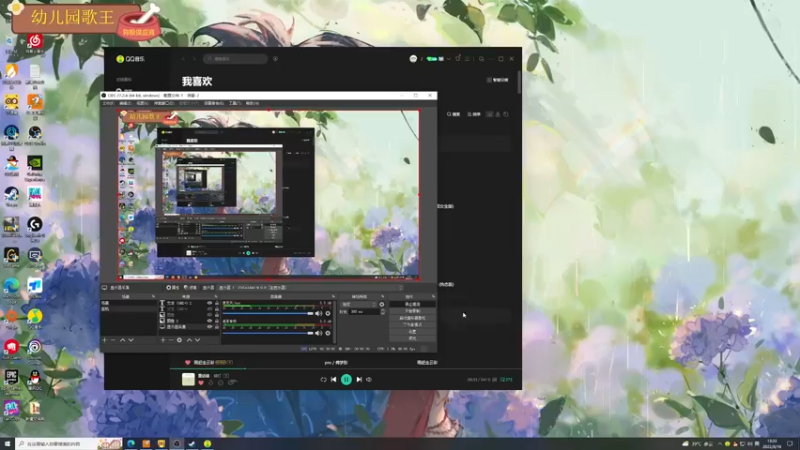
Task: Move the selected scene up
Action: coord(122,340)
